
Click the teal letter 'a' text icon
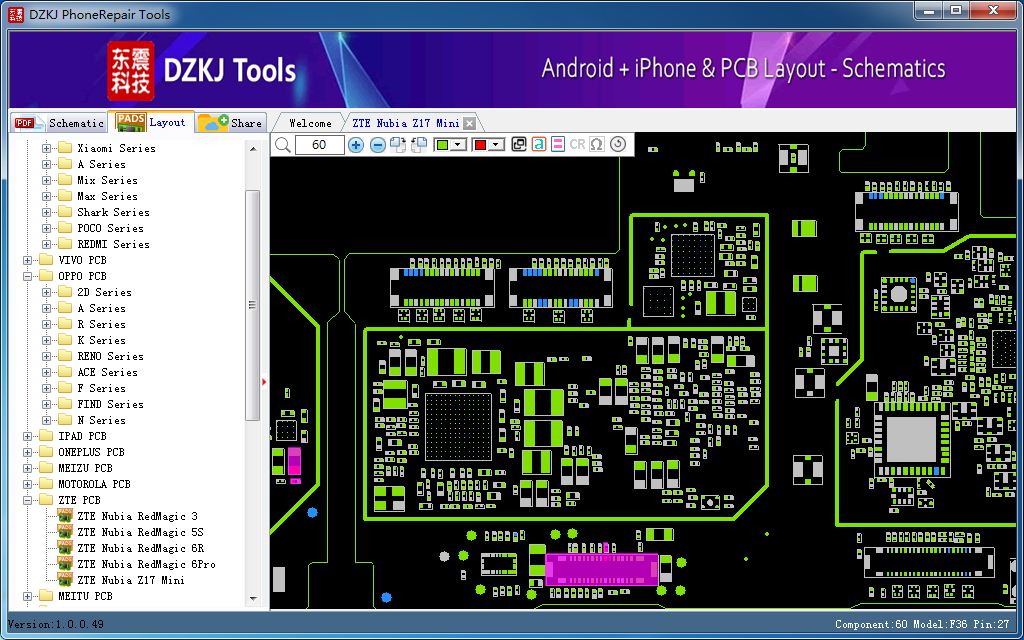[539, 145]
